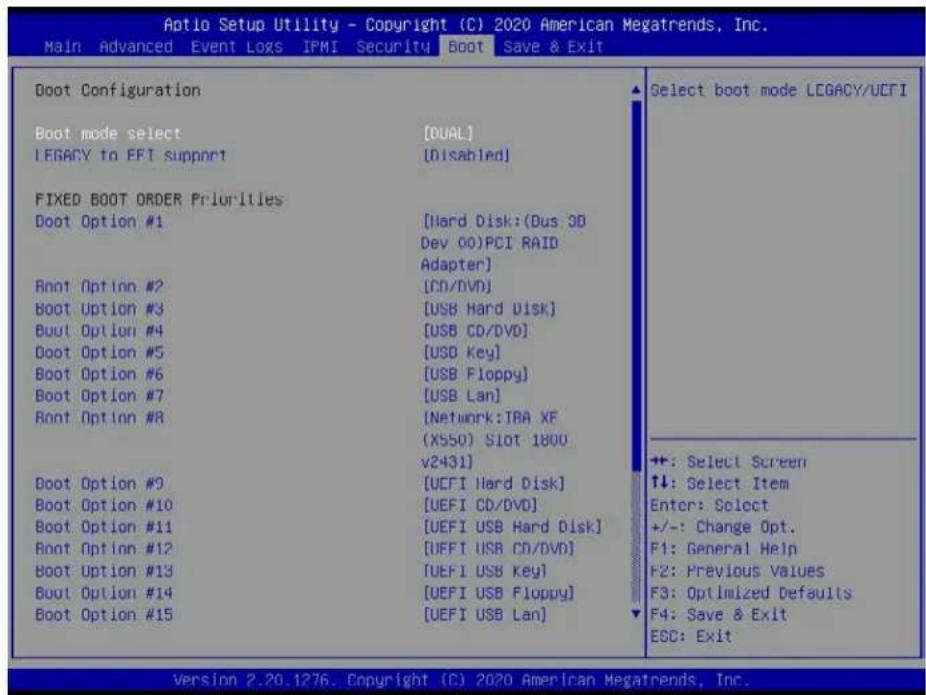Click the Select Screen key hint
This screenshot has width=926, height=695.
728,462
